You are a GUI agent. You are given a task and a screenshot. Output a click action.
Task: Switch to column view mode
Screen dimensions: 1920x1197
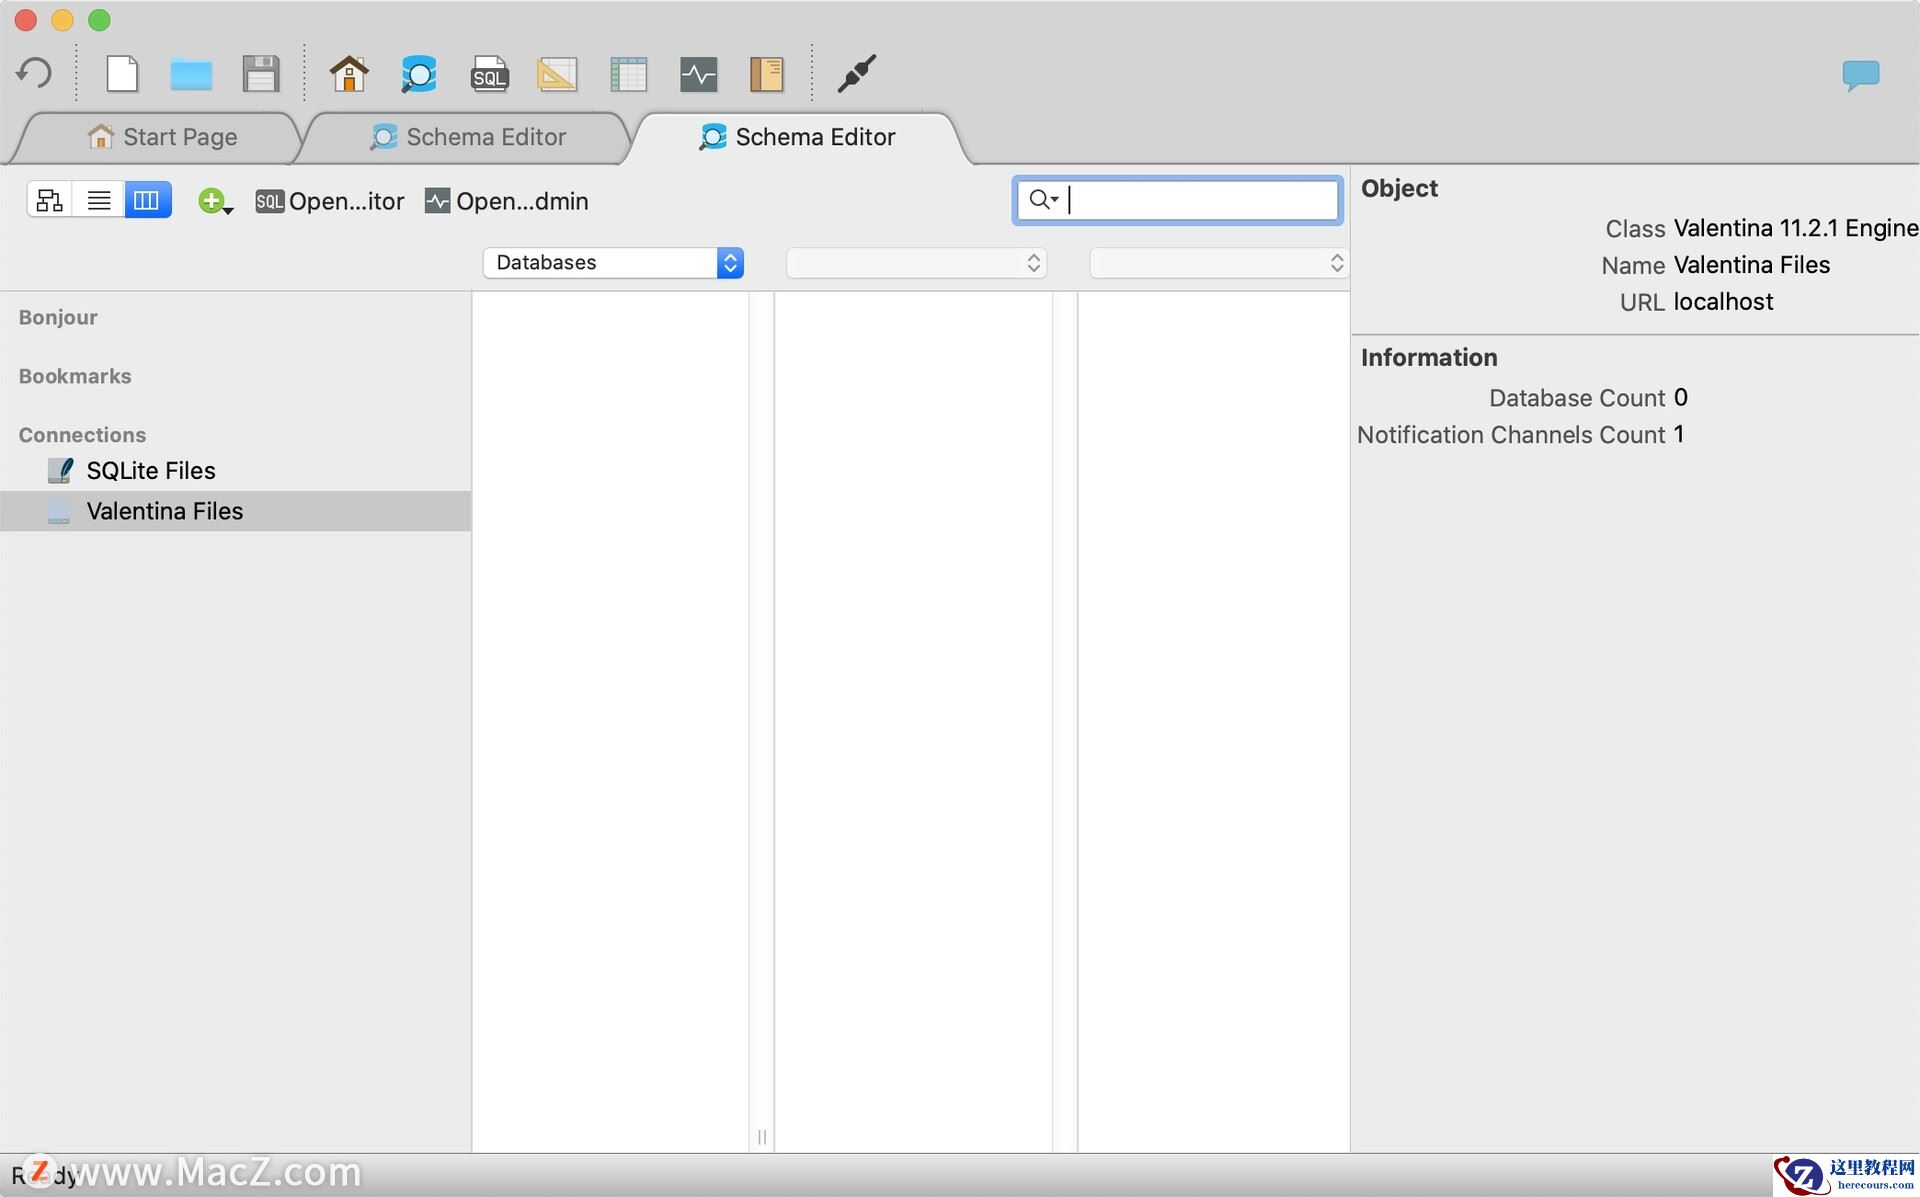coord(147,200)
